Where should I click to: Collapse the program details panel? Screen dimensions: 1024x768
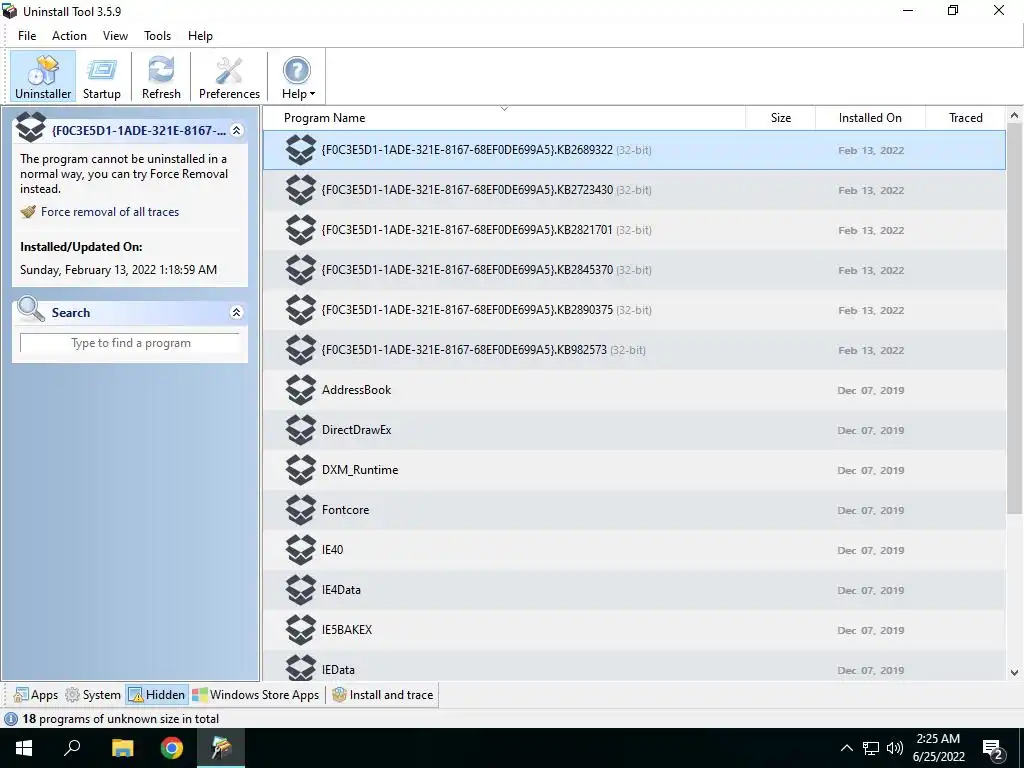(236, 131)
